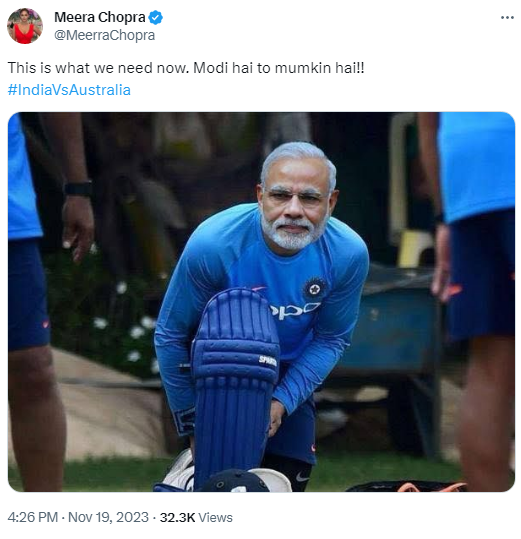Image resolution: width=521 pixels, height=539 pixels.
Task: Click the BCCI crest on the jersey
Action: click(314, 289)
